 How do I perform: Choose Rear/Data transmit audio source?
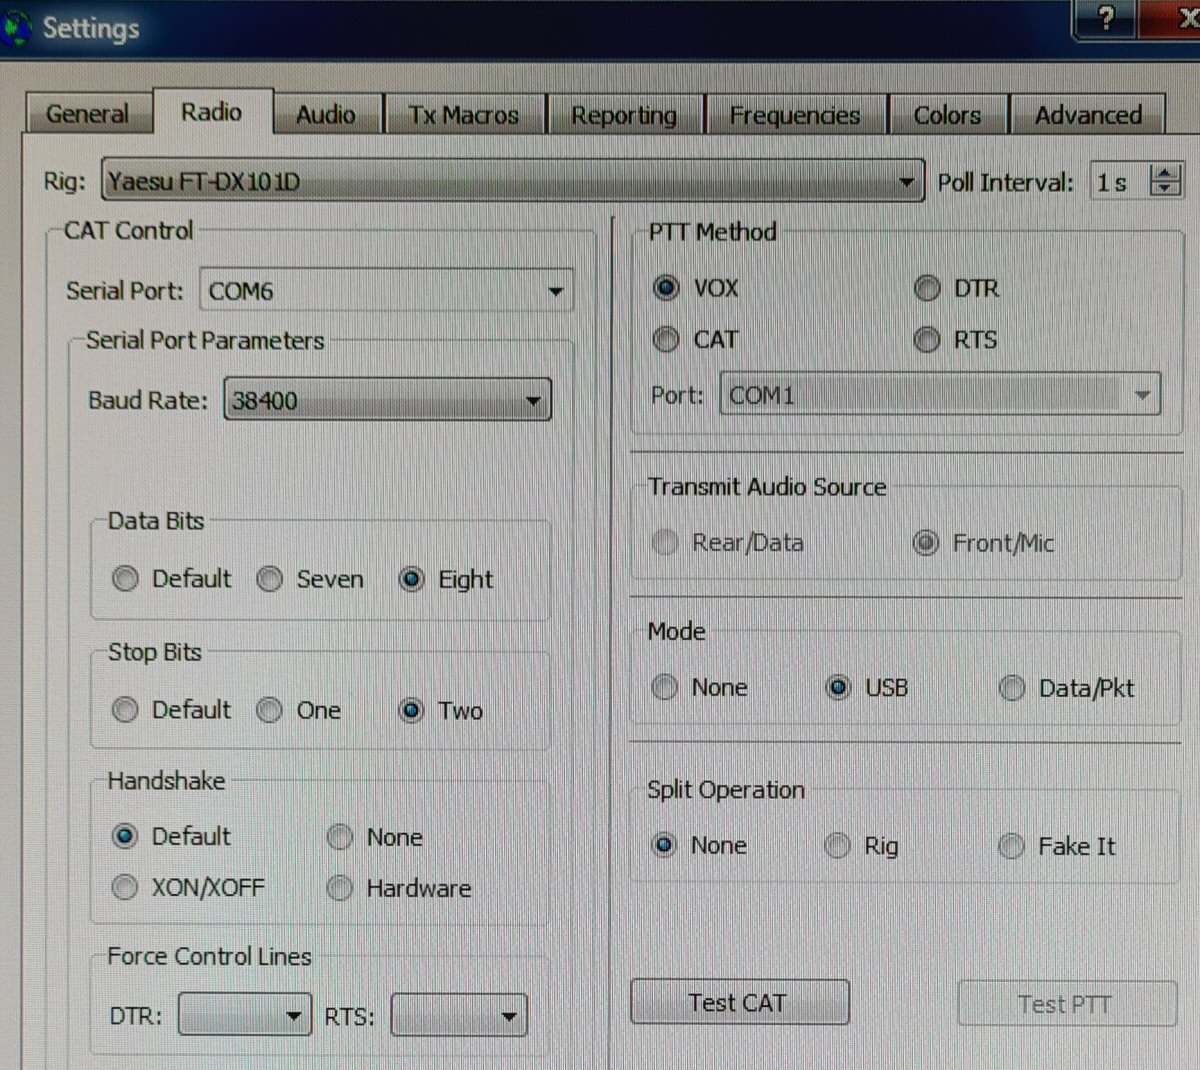(x=728, y=542)
